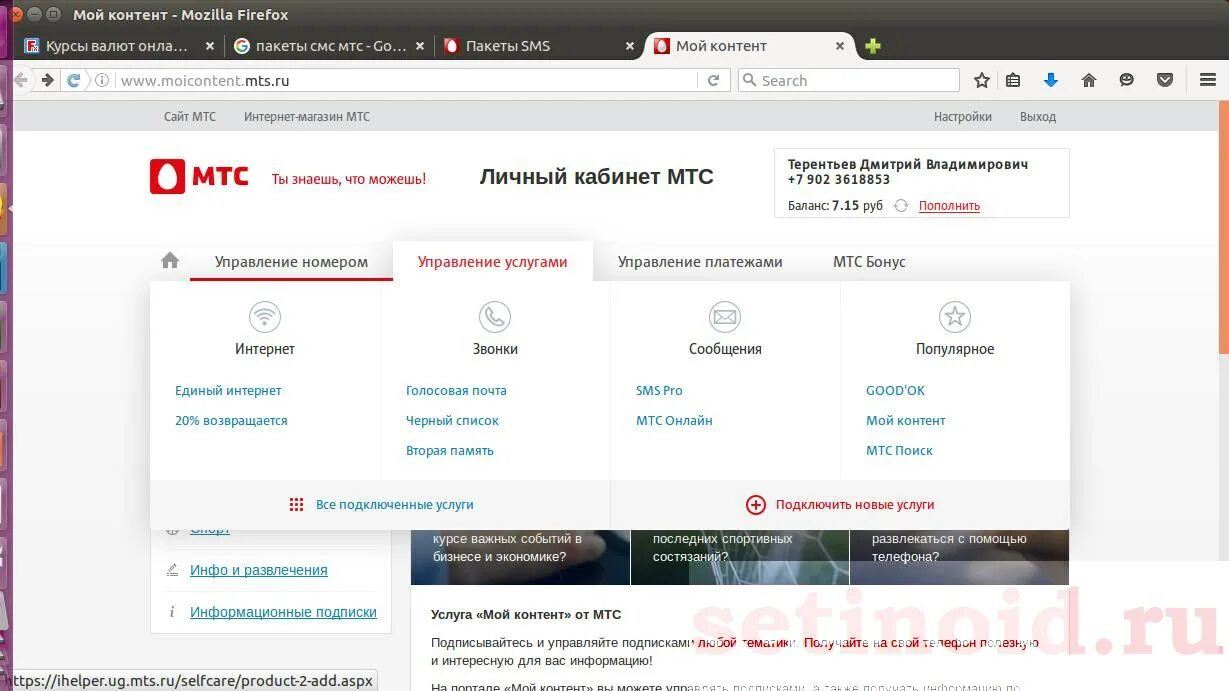Open МТС Бонус menu
The width and height of the screenshot is (1229, 691).
tap(869, 262)
